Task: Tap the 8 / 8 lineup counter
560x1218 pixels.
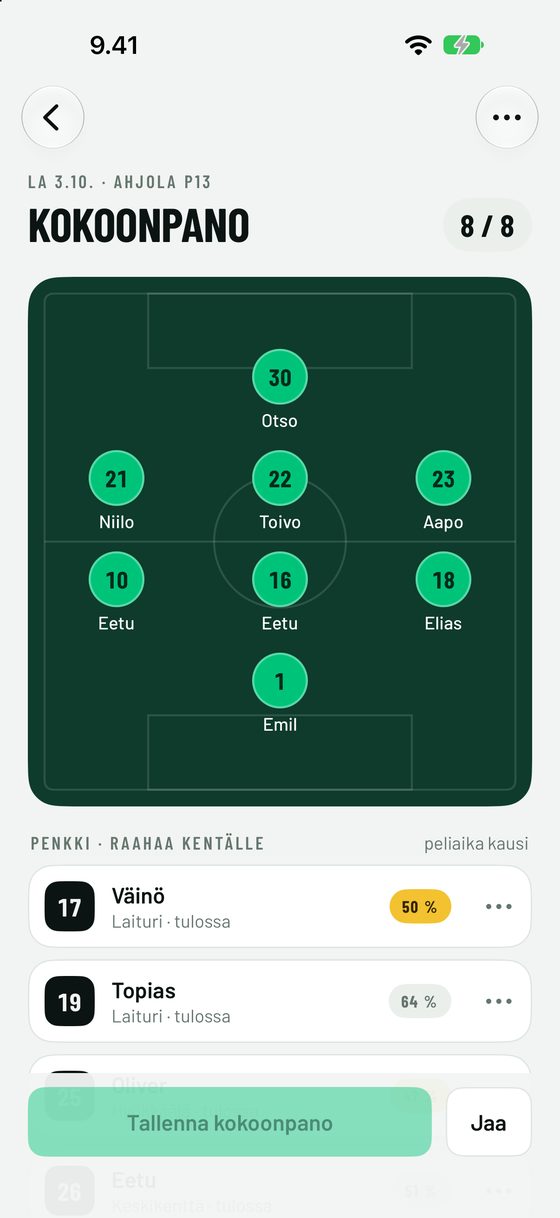Action: coord(487,225)
